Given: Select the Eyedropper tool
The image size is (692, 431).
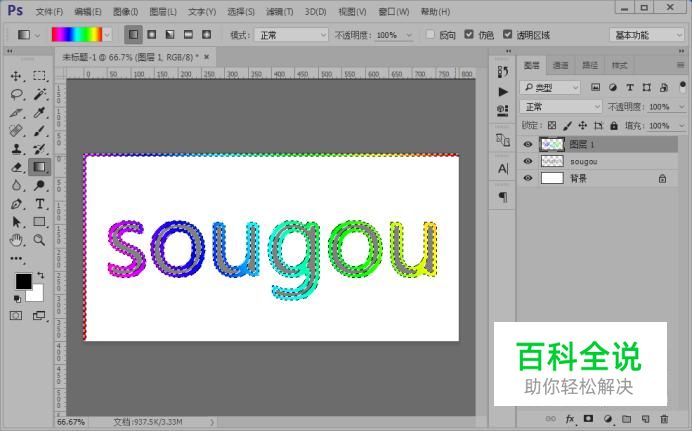Looking at the screenshot, I should point(39,112).
